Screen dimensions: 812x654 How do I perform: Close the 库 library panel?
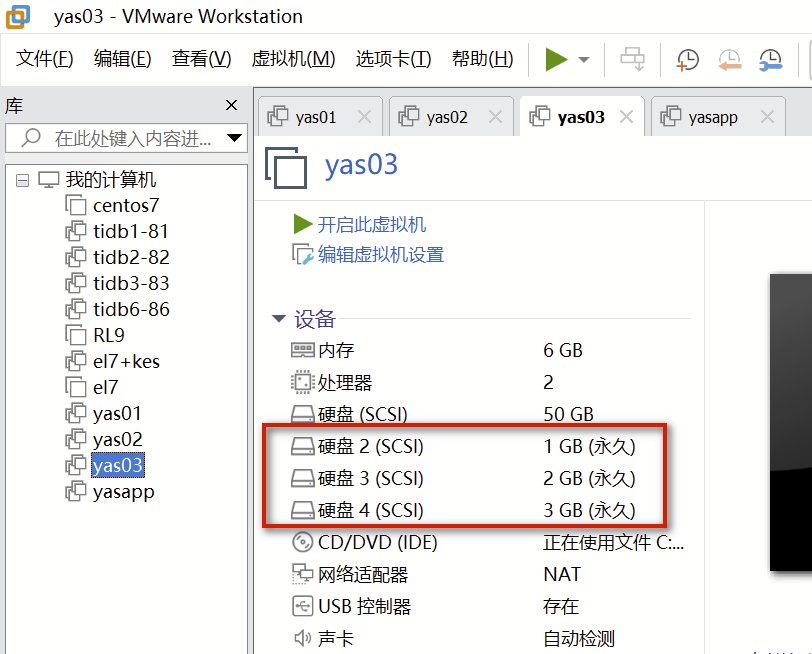point(231,105)
